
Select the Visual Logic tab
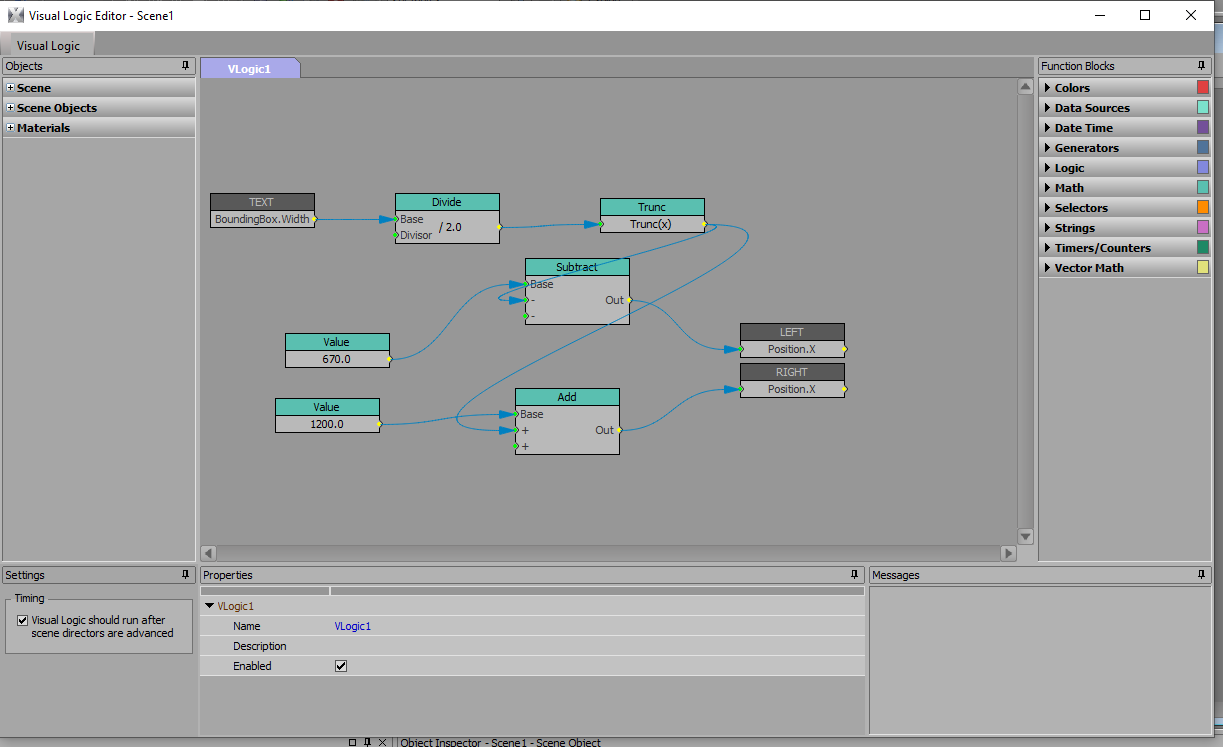(48, 45)
